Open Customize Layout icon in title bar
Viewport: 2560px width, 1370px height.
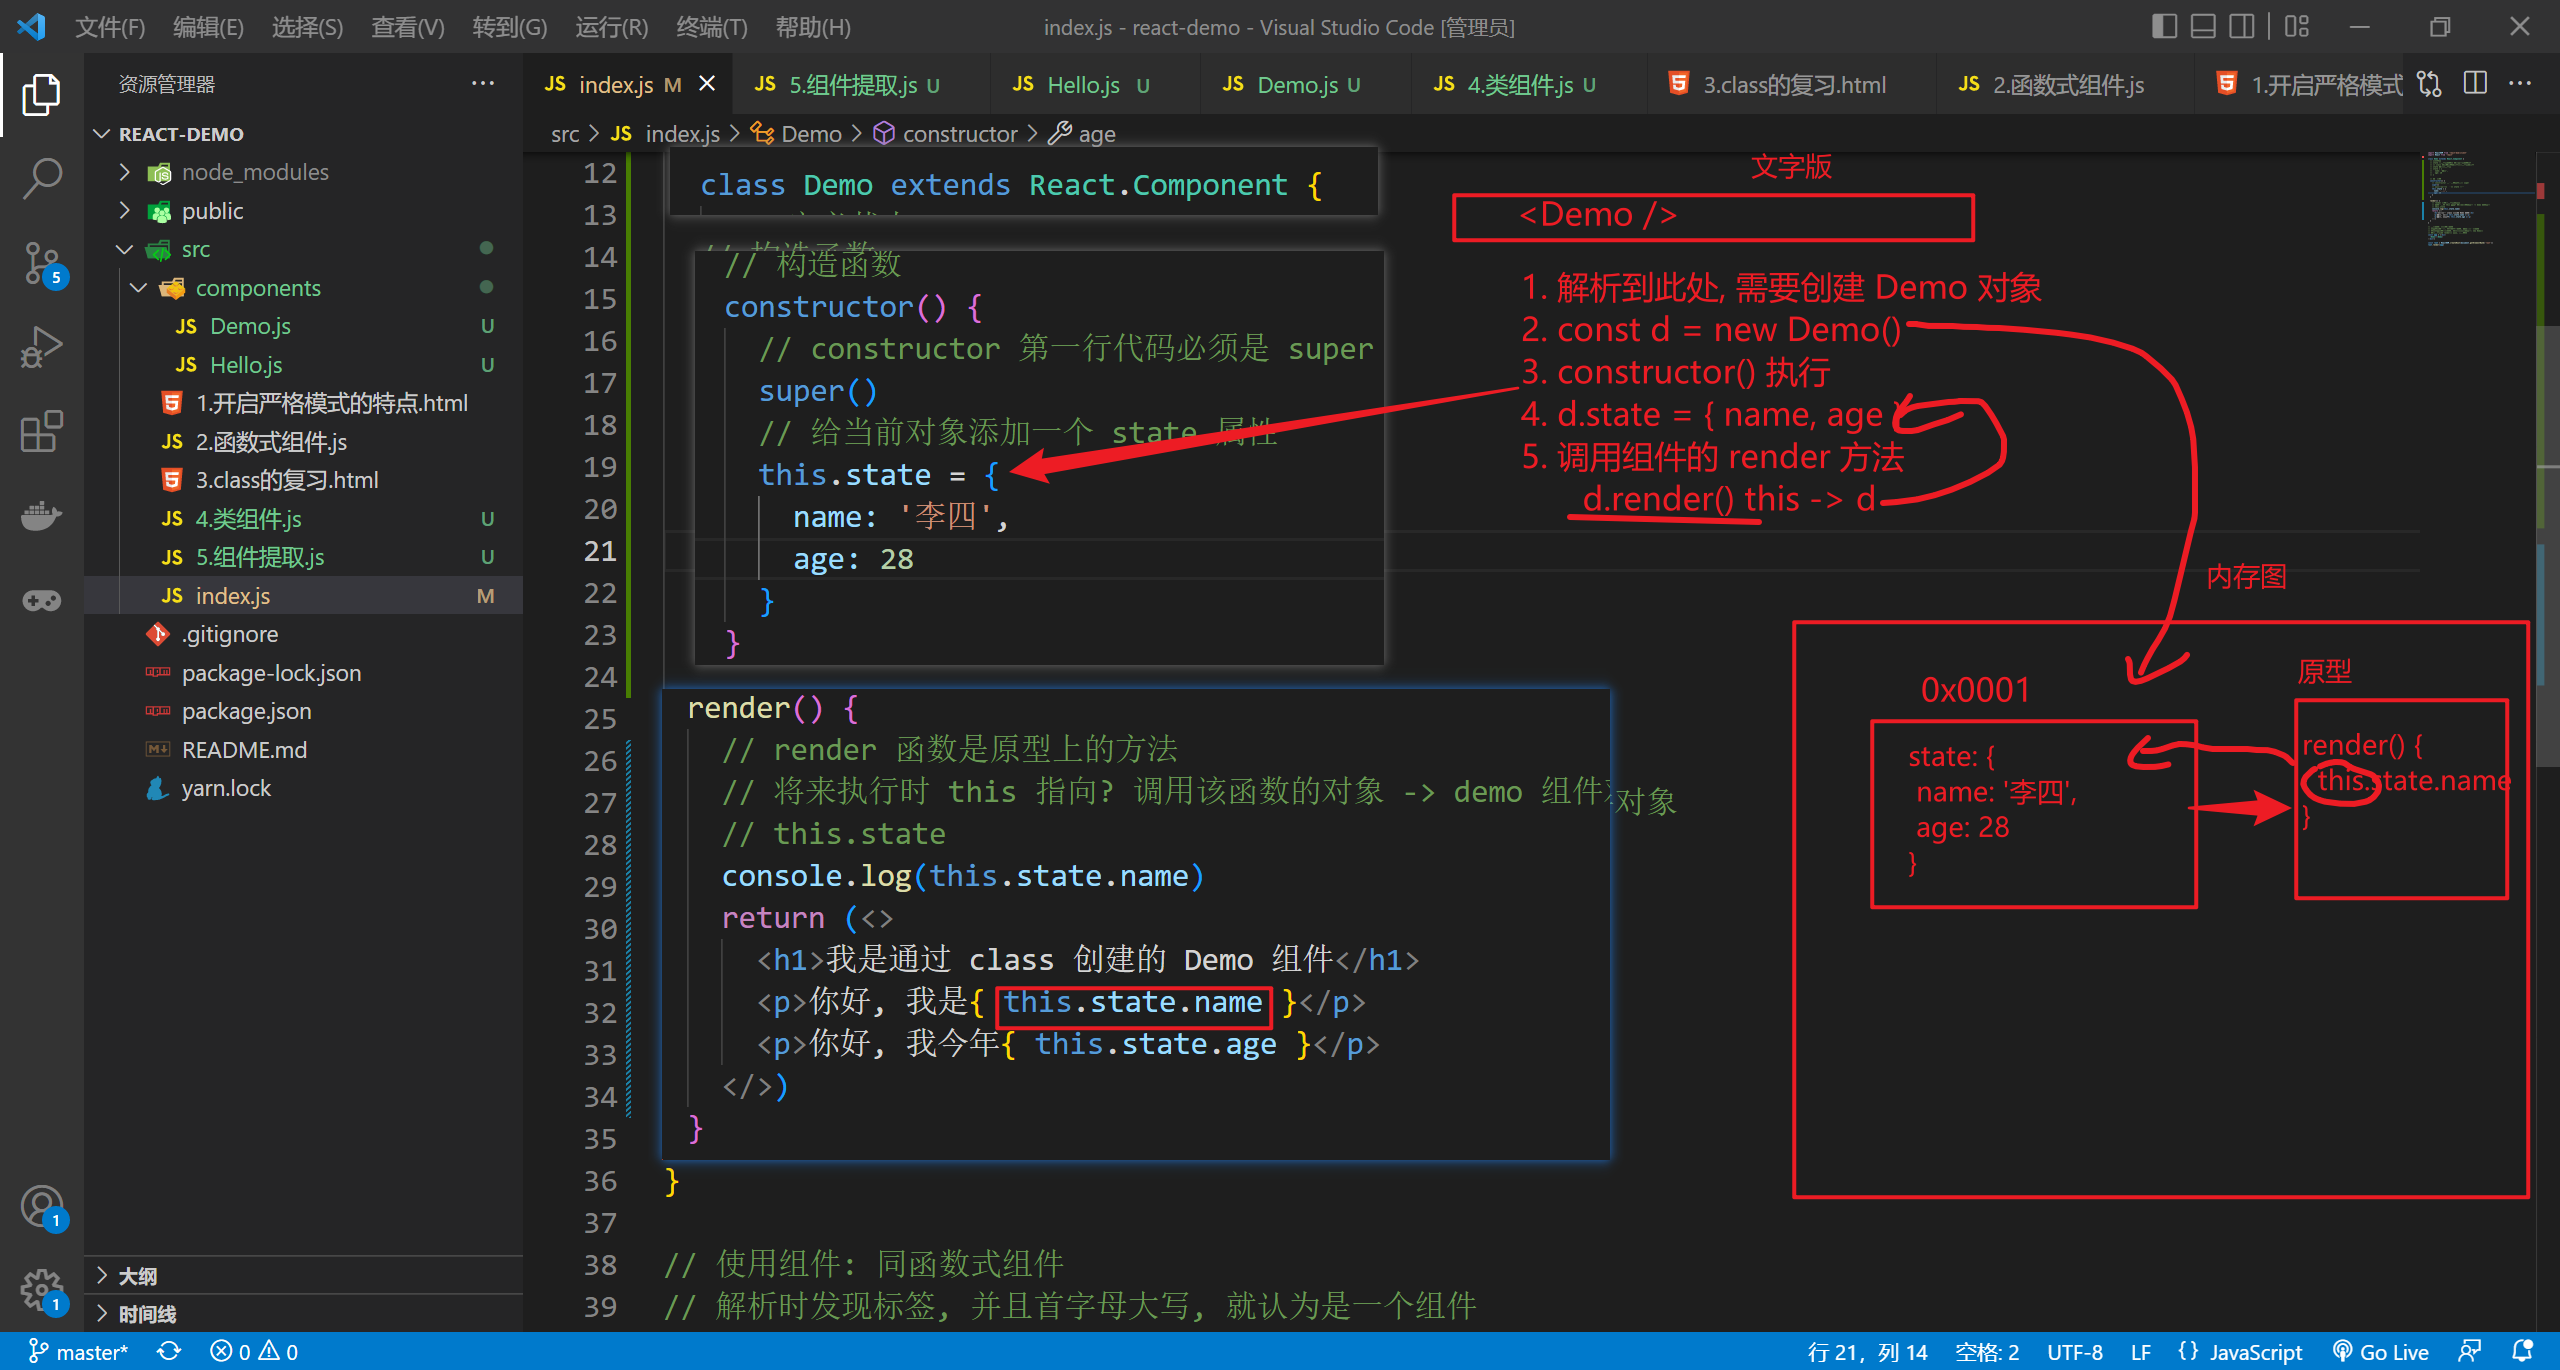(x=2297, y=26)
